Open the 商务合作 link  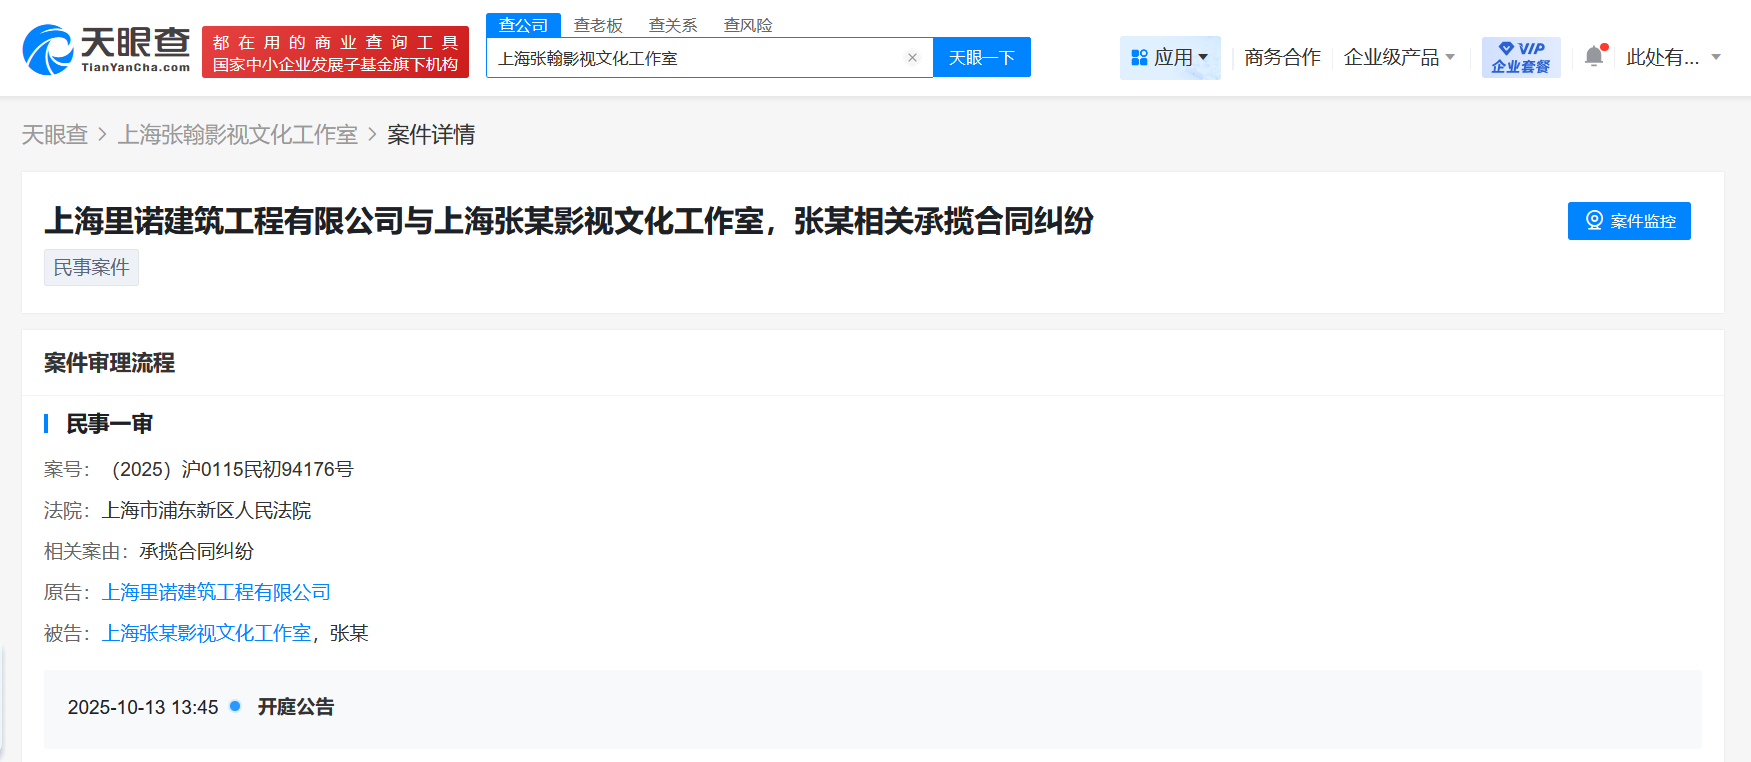(x=1282, y=57)
